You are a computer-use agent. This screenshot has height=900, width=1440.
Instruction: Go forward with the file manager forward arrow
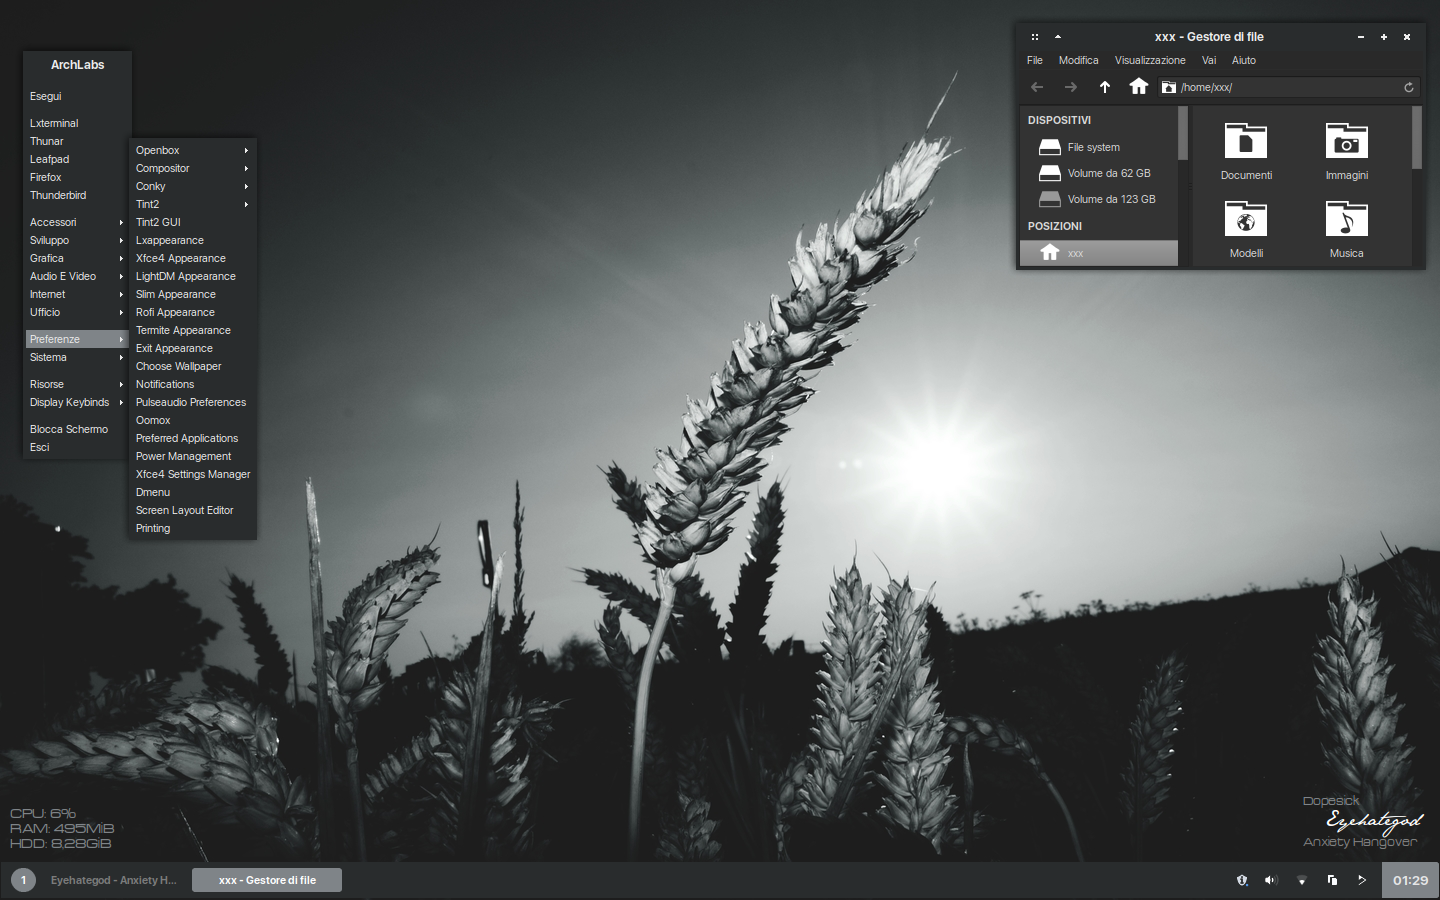pyautogui.click(x=1071, y=87)
